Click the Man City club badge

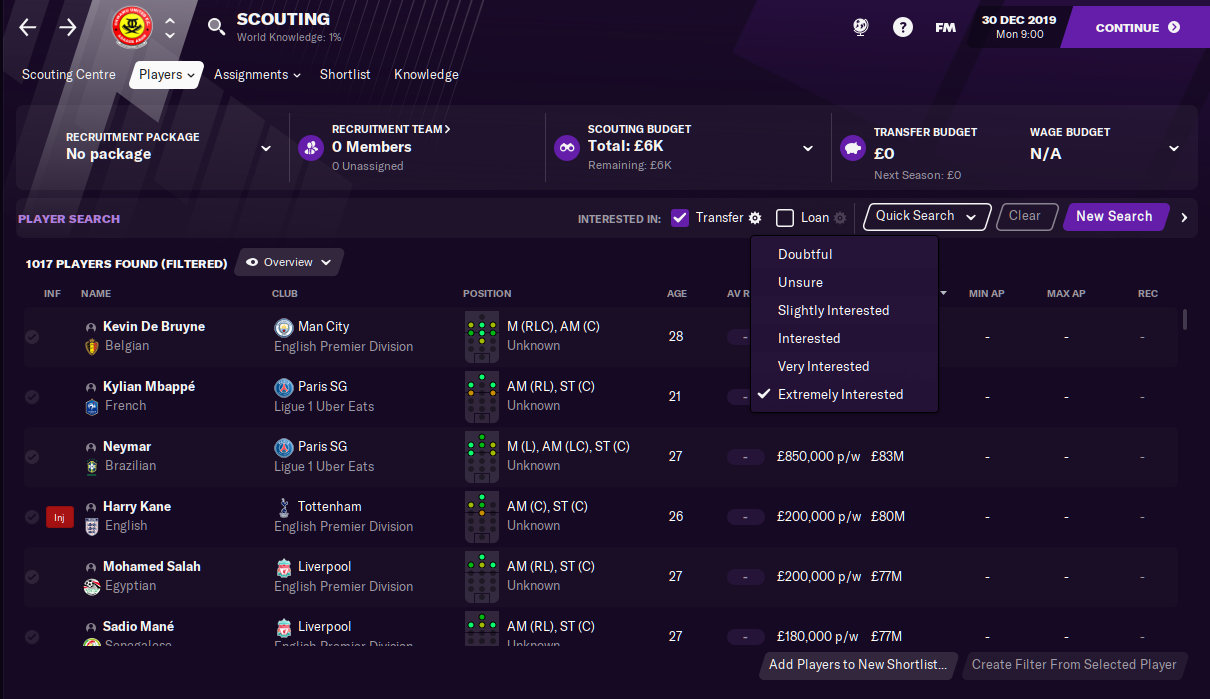coord(284,327)
